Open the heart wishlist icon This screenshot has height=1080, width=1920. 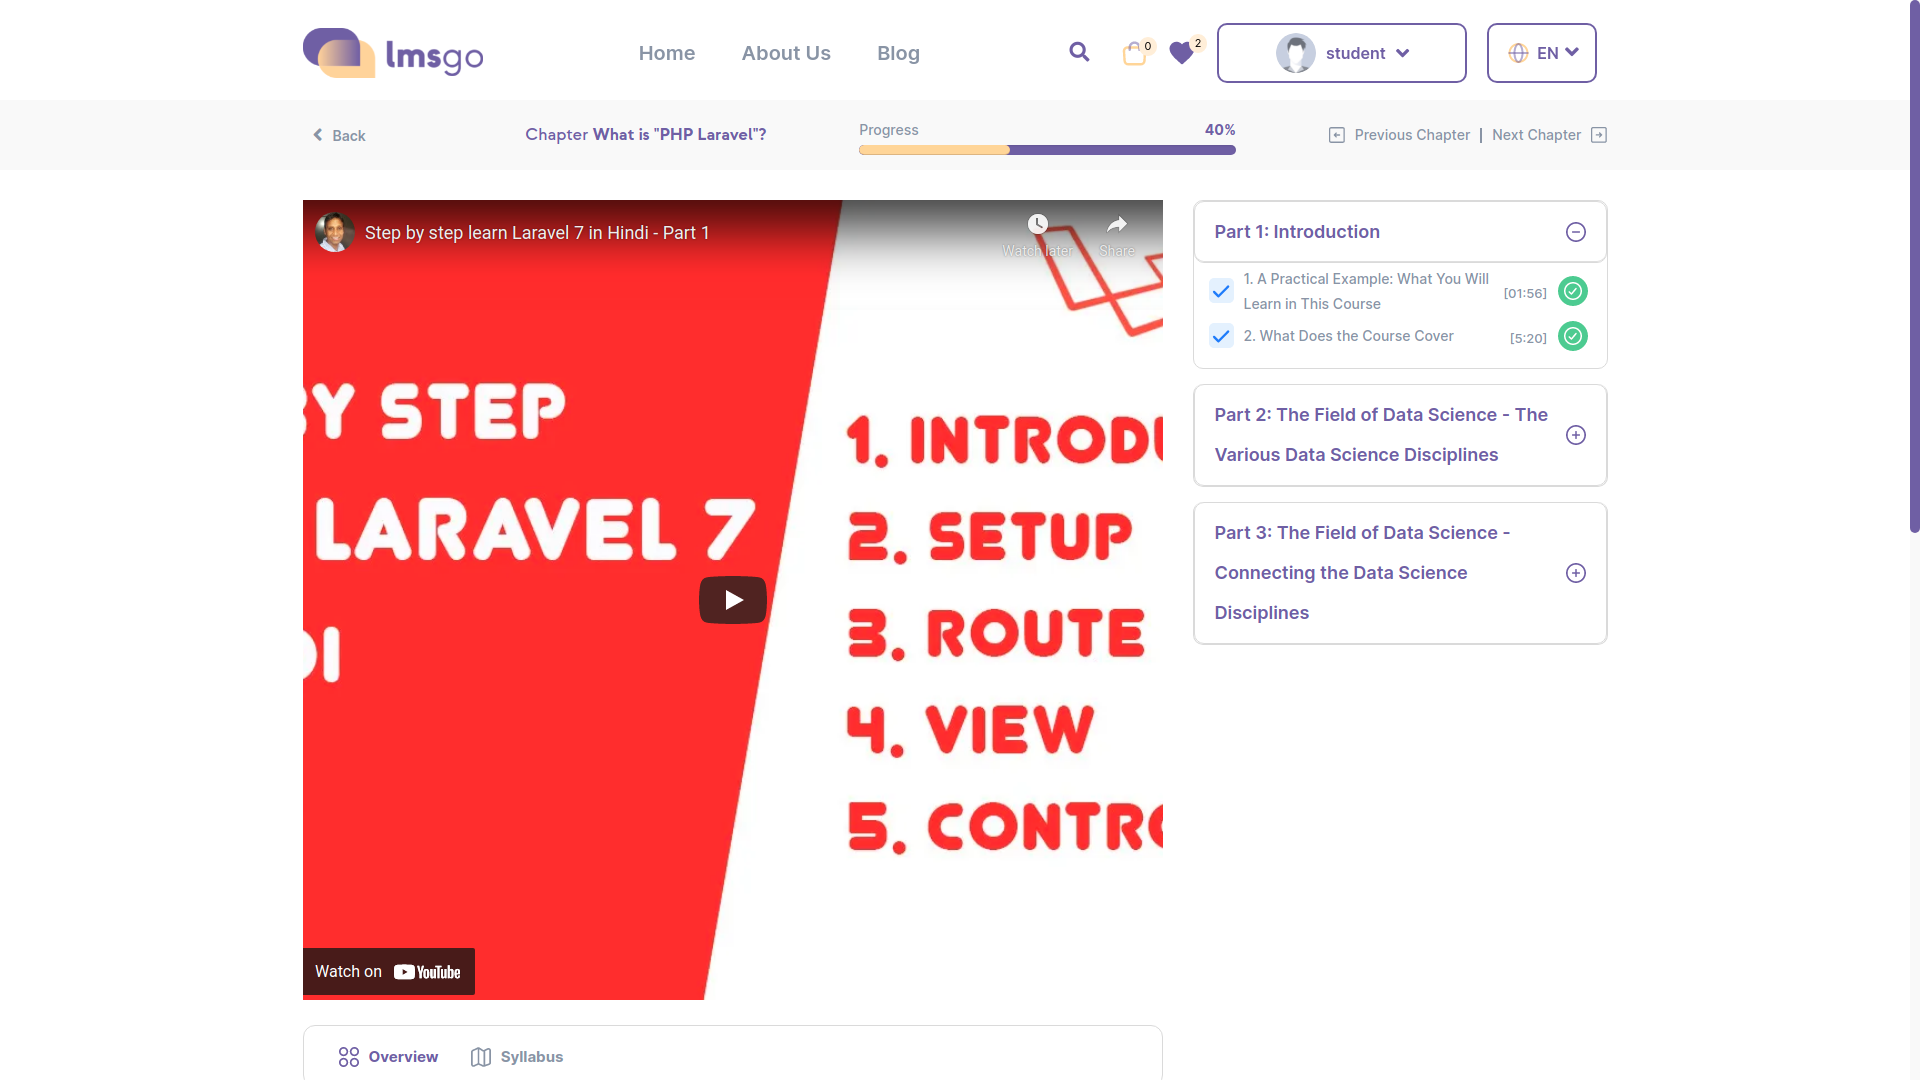click(x=1181, y=54)
